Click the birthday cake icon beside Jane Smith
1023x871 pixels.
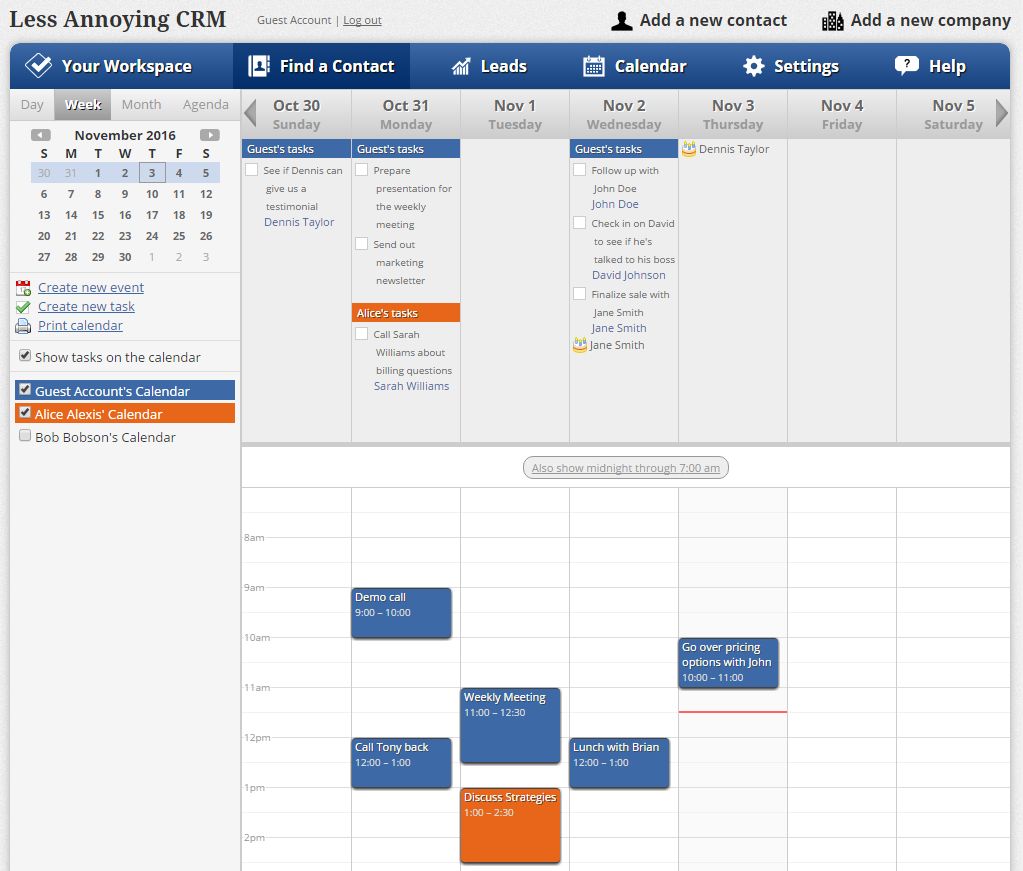click(579, 344)
